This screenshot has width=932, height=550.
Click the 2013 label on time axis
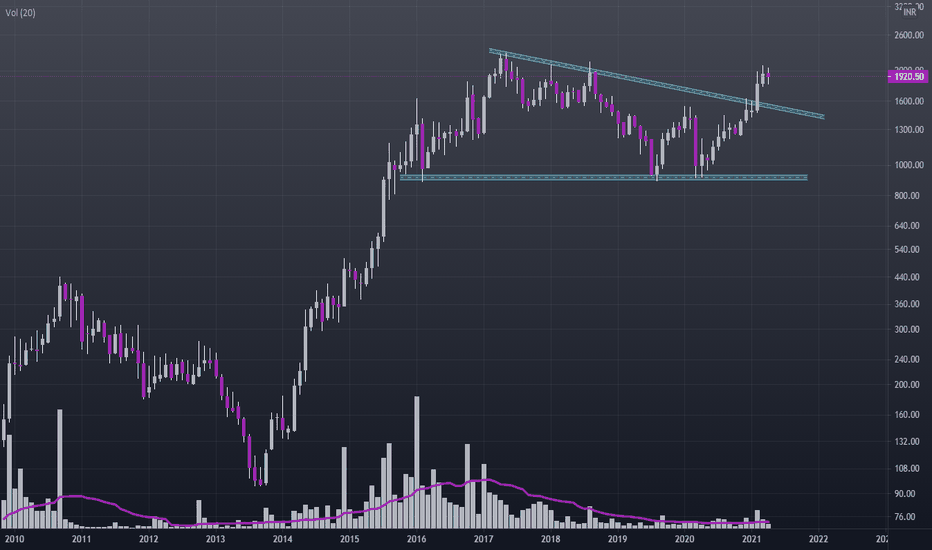point(215,539)
